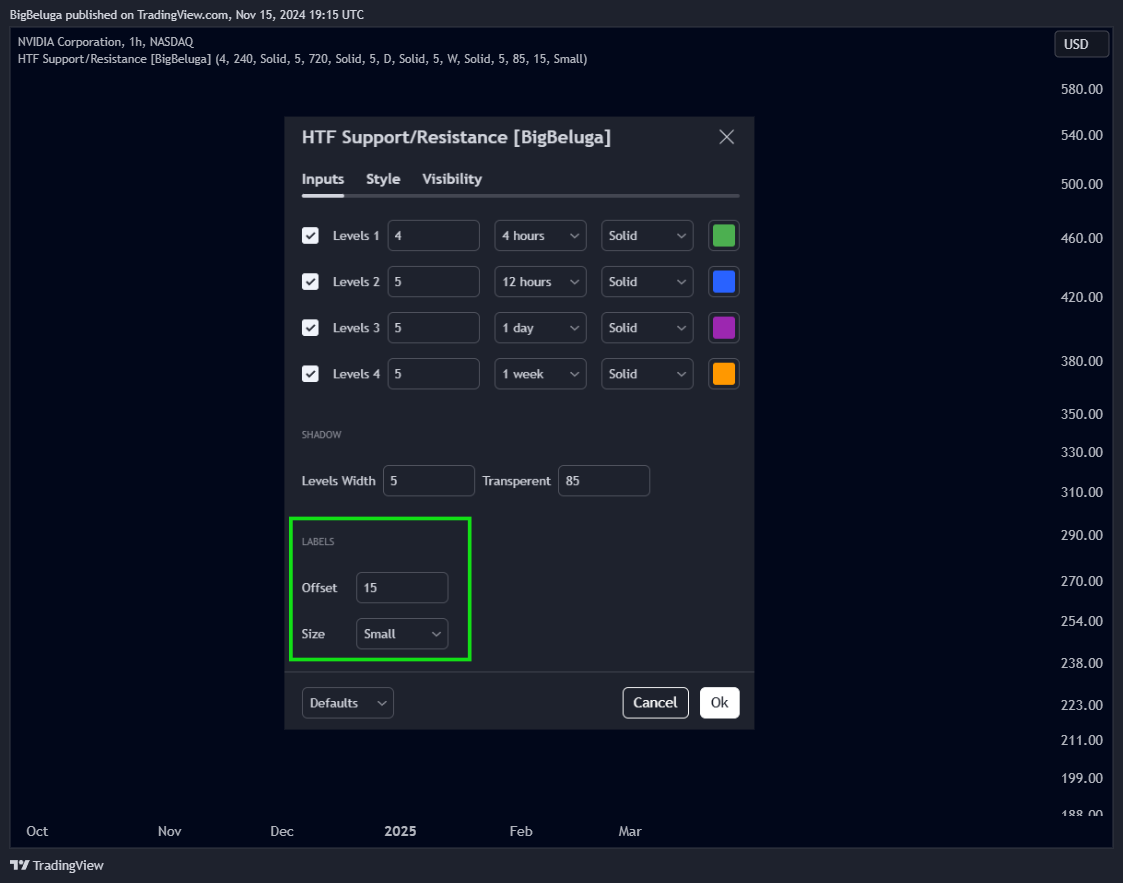Click the Nov time axis label

tap(169, 831)
